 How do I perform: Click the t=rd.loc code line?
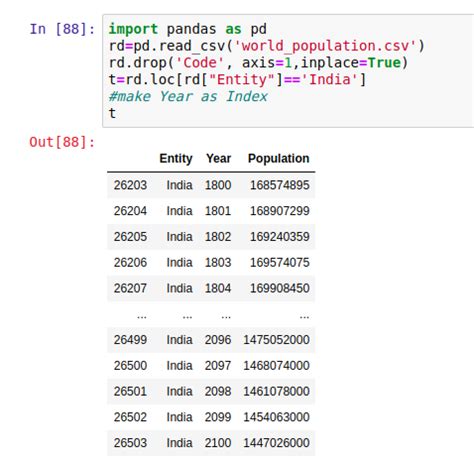(237, 80)
